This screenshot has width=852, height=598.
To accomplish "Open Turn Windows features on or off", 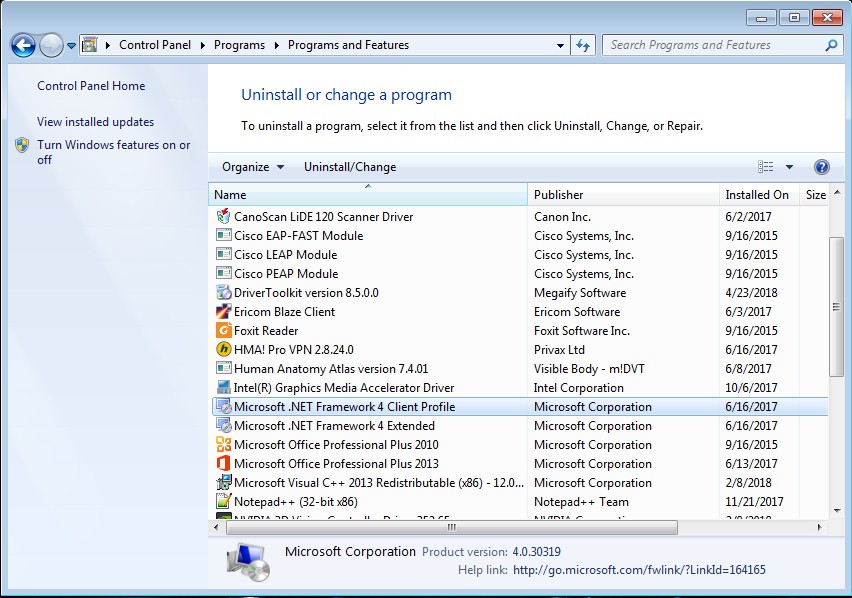I will (x=114, y=152).
